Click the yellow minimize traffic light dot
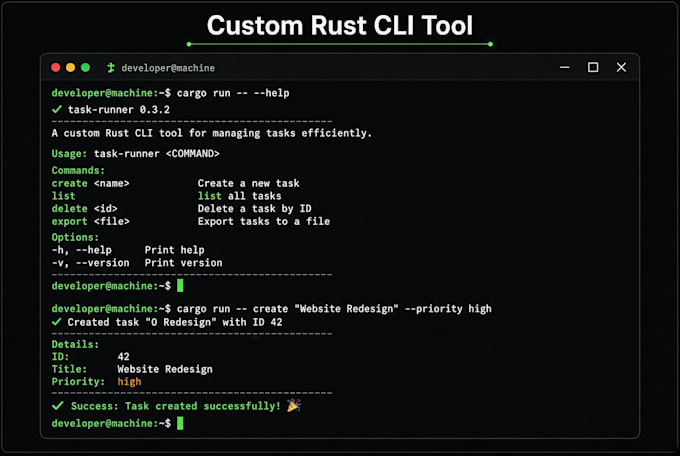The width and height of the screenshot is (680, 456). point(70,67)
